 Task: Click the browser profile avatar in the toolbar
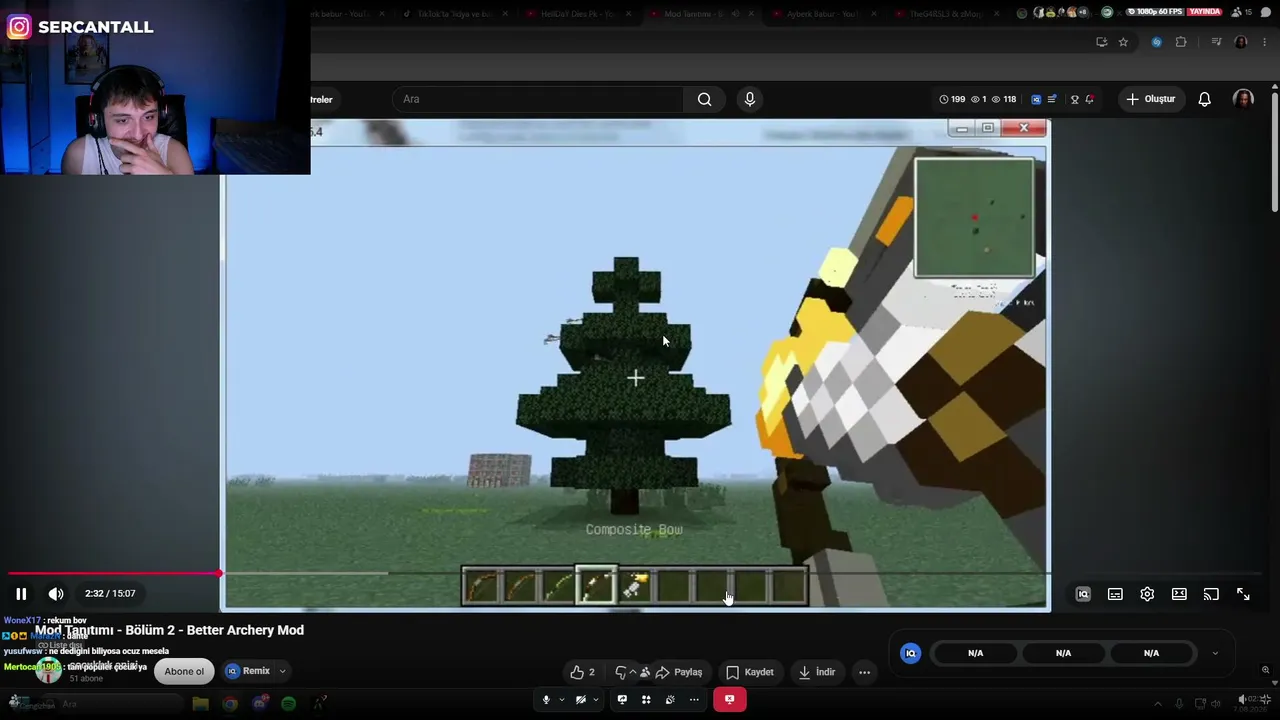click(x=1241, y=42)
